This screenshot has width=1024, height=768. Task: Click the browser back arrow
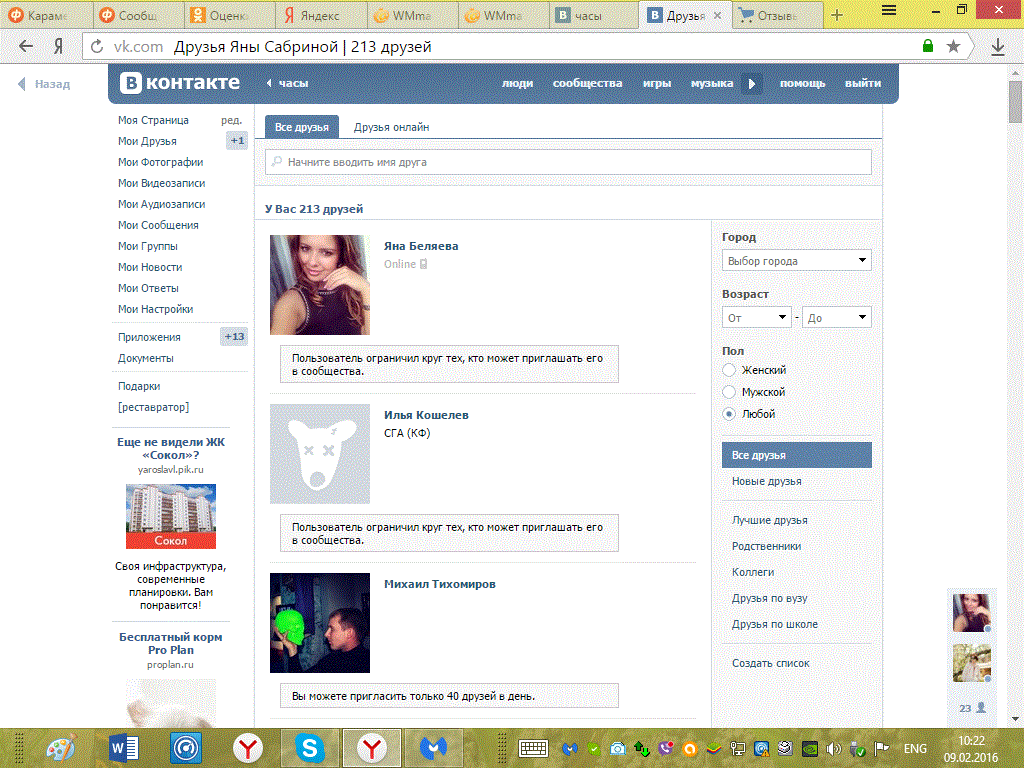[x=25, y=46]
